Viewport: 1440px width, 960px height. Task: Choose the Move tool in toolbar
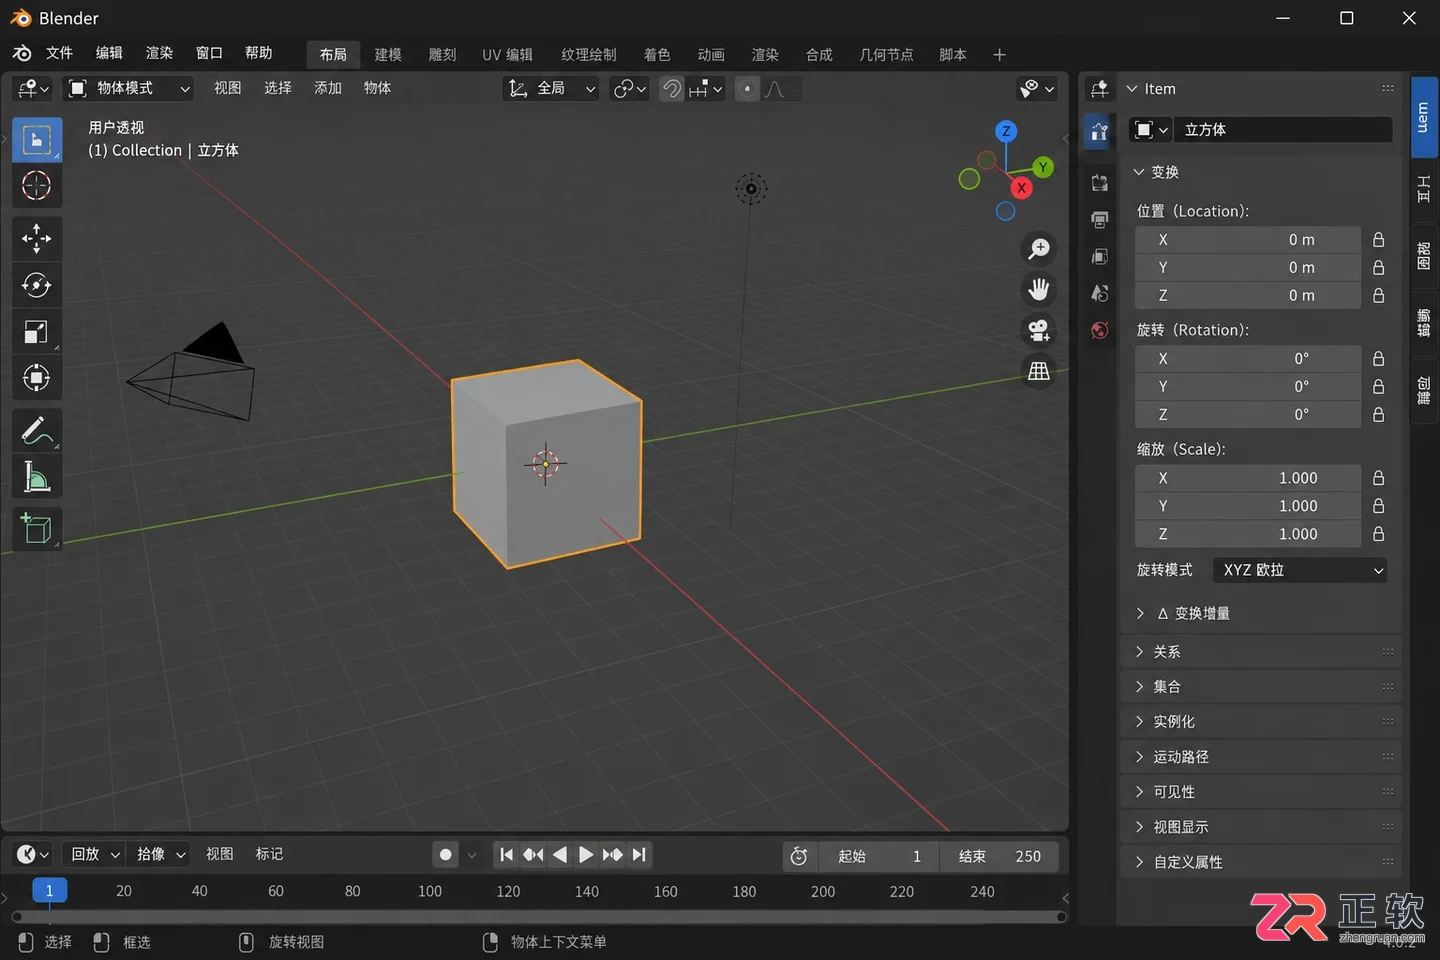(37, 238)
